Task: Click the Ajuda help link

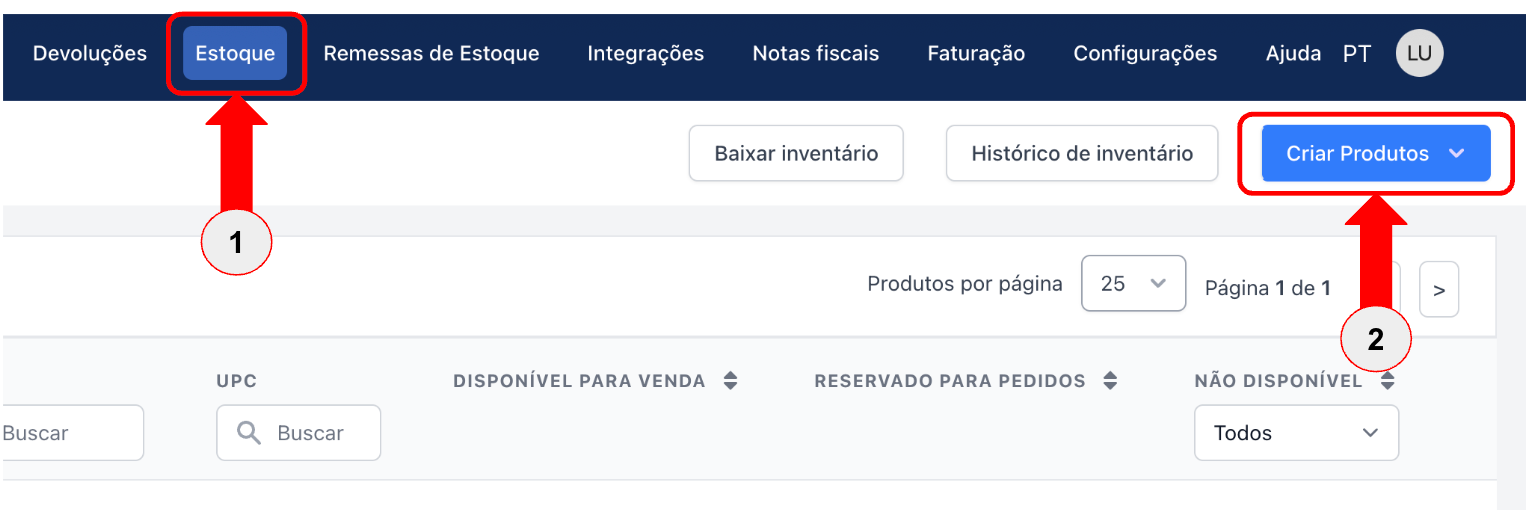Action: point(1293,54)
